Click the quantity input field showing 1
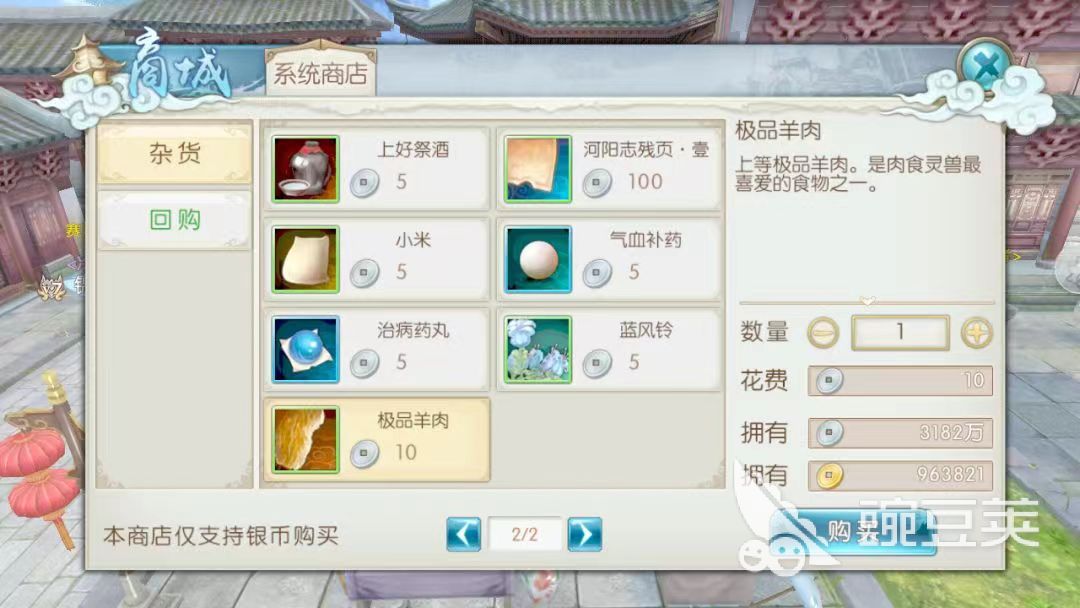The image size is (1080, 608). 900,333
